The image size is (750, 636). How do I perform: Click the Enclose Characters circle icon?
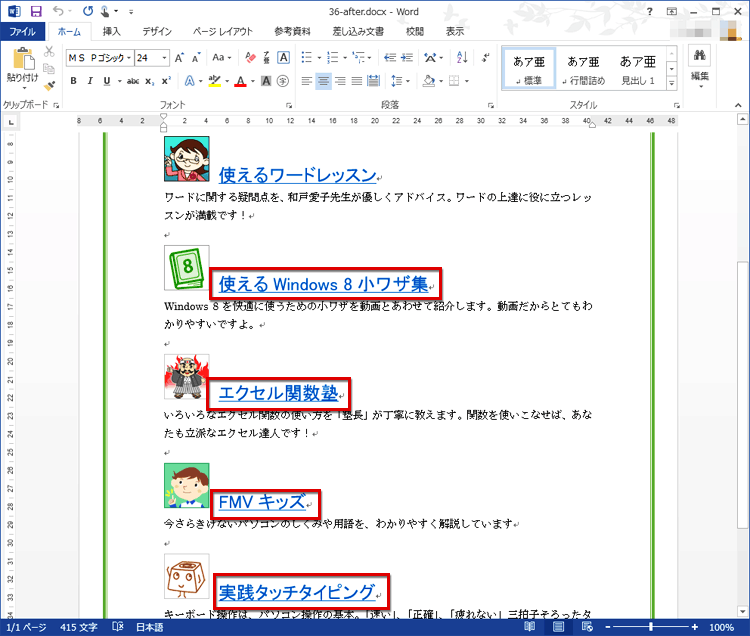tap(283, 81)
